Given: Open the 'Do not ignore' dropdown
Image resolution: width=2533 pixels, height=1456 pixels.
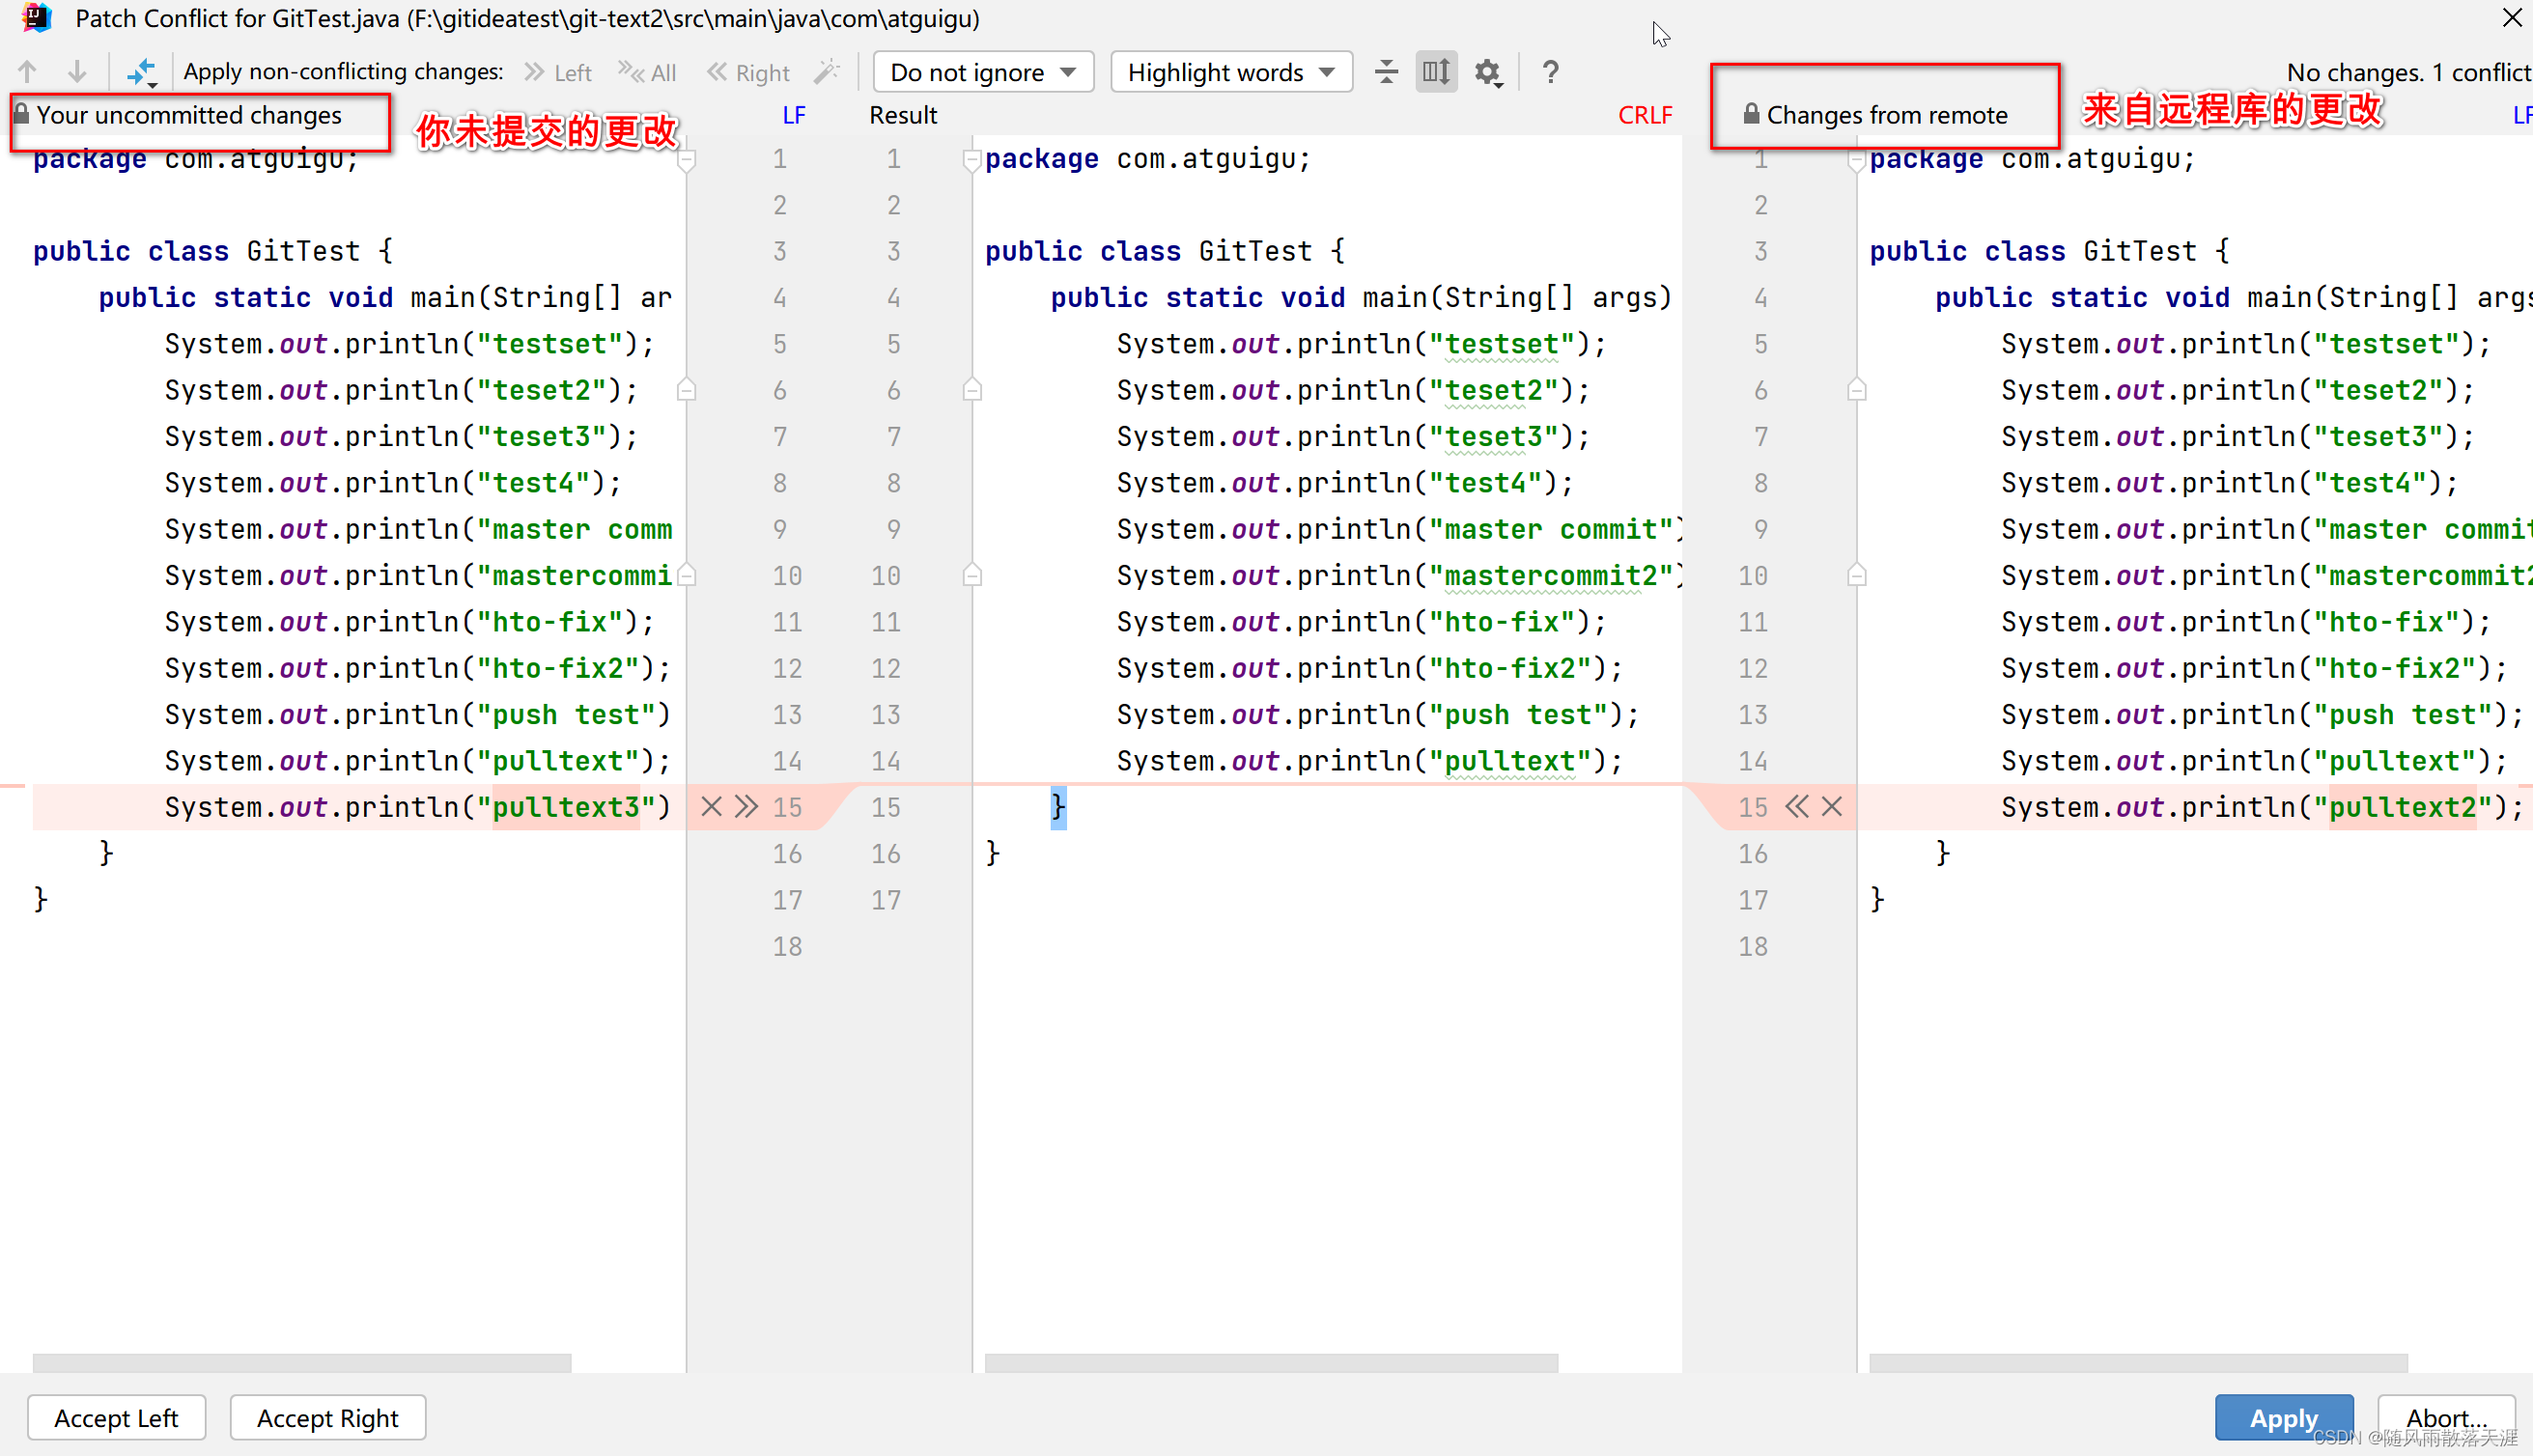Looking at the screenshot, I should click(x=983, y=72).
